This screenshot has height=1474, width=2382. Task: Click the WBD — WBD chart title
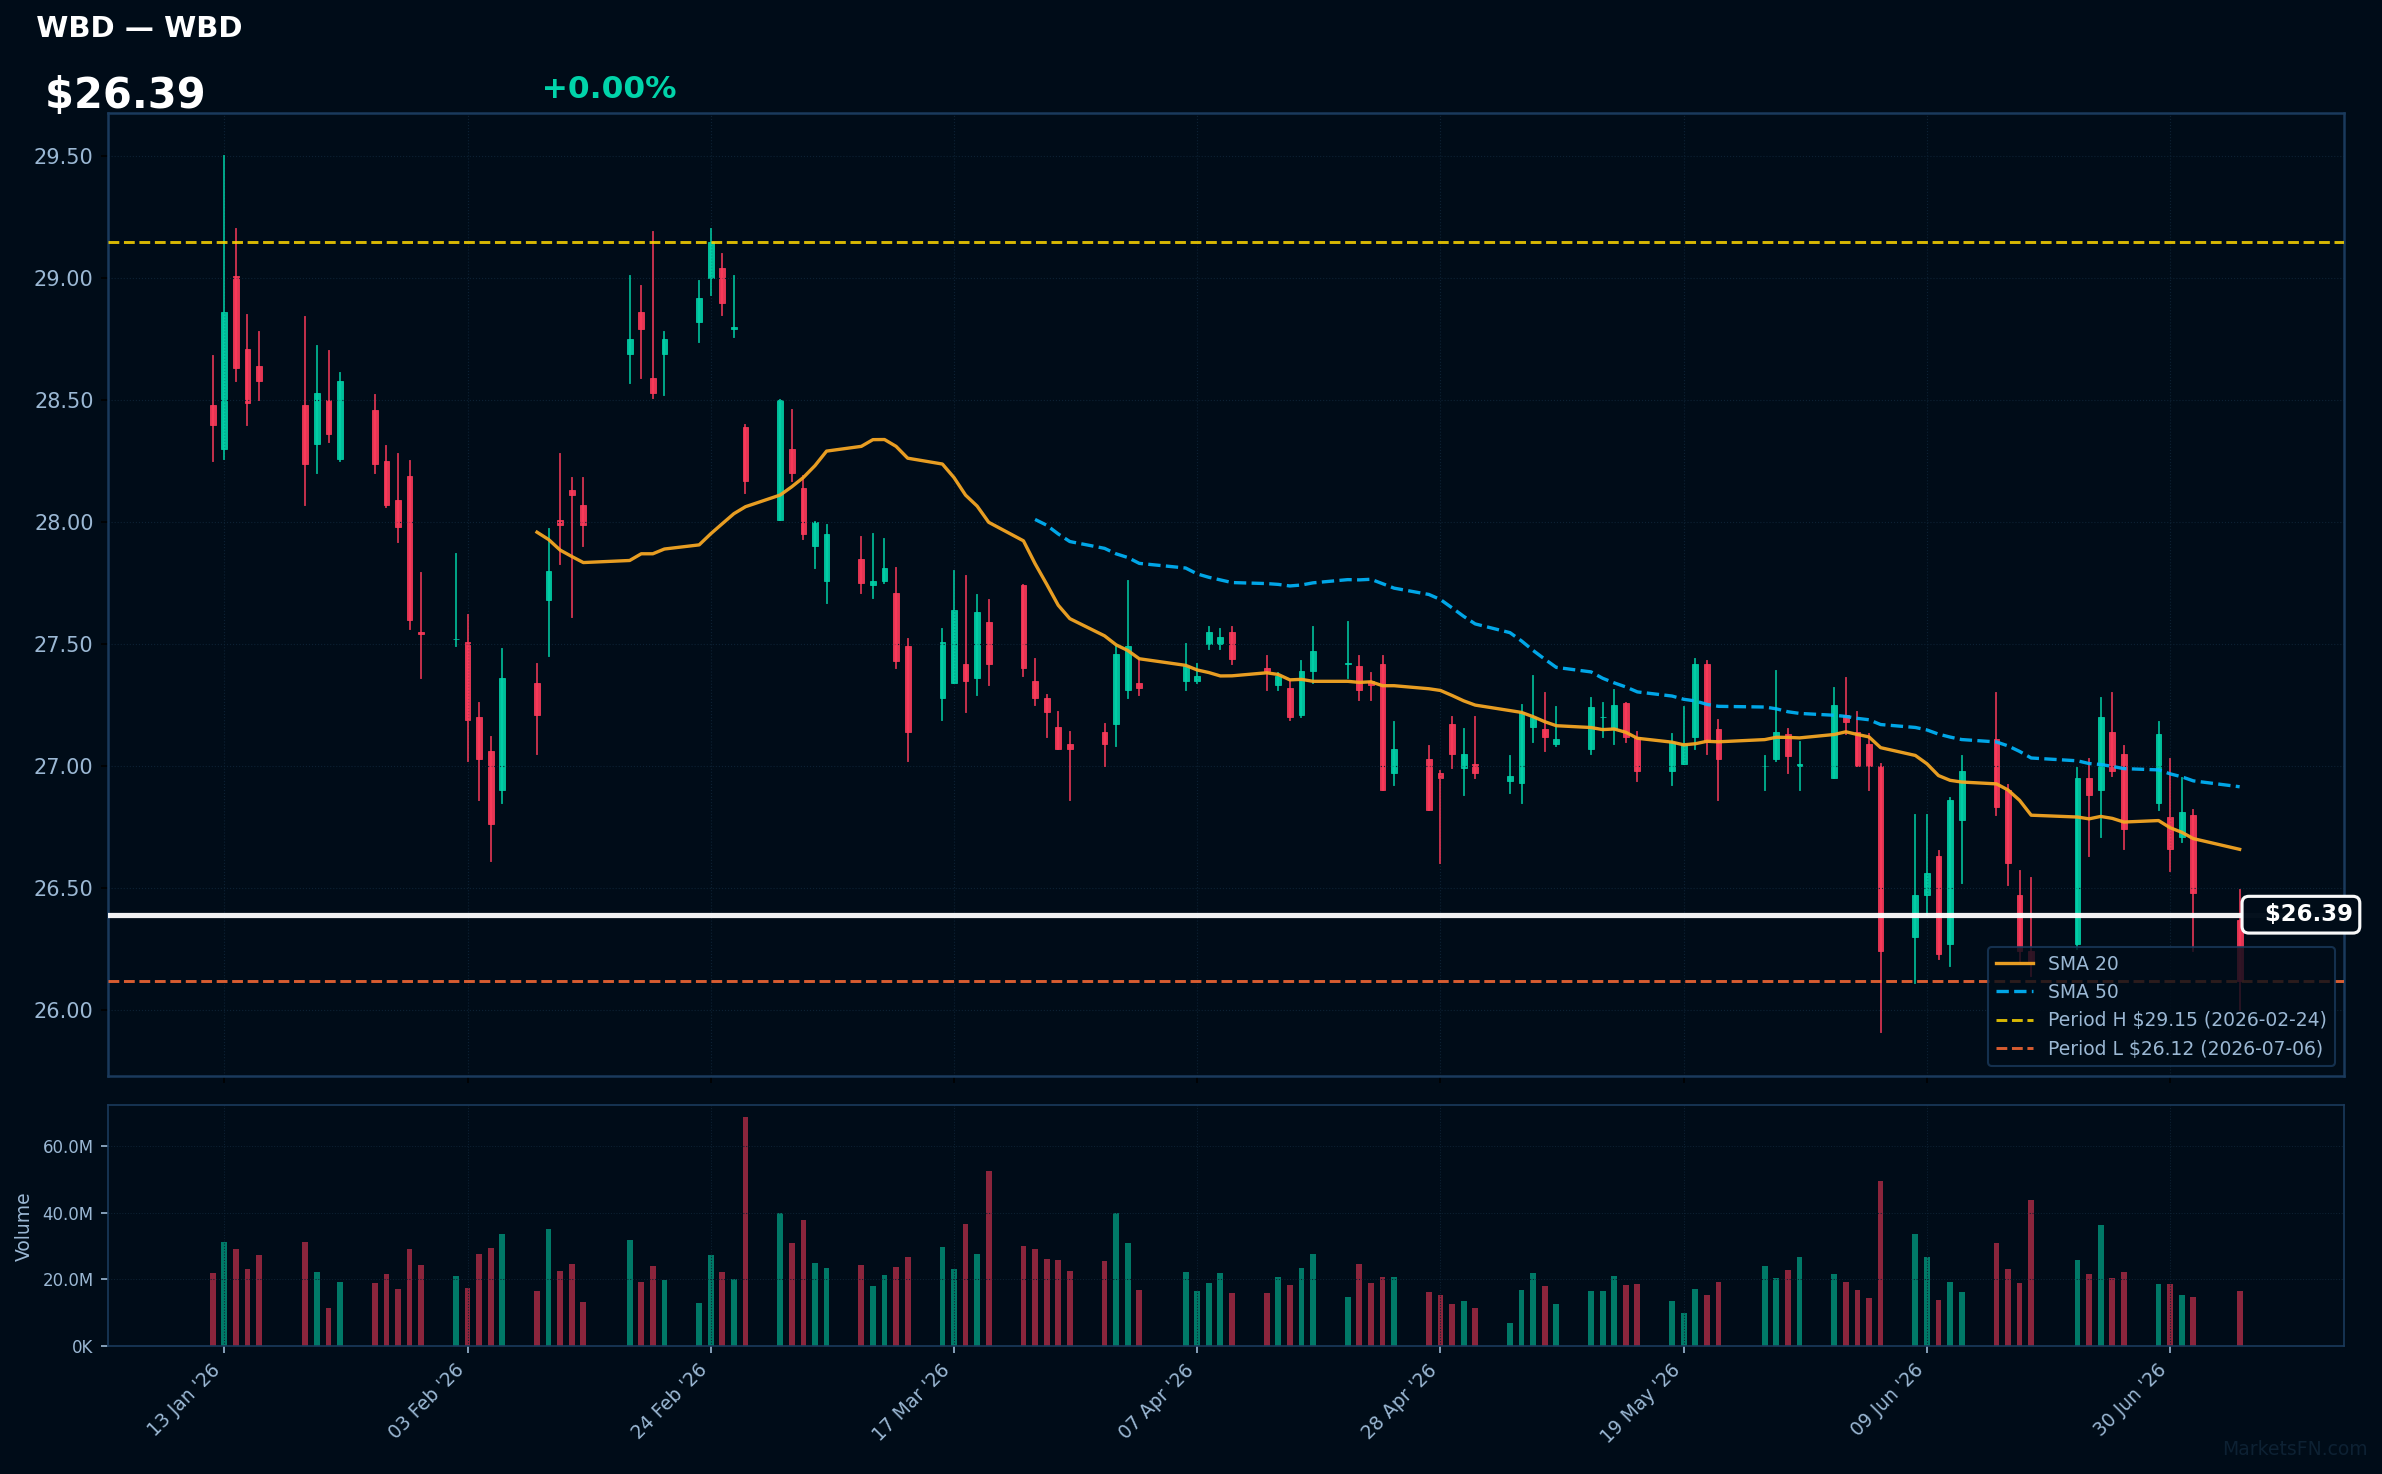coord(139,27)
